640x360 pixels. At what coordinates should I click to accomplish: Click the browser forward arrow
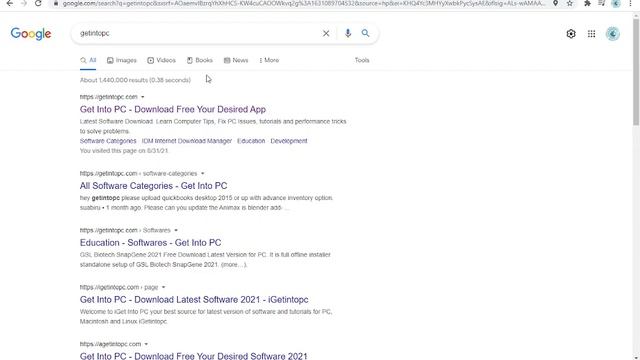24,3
